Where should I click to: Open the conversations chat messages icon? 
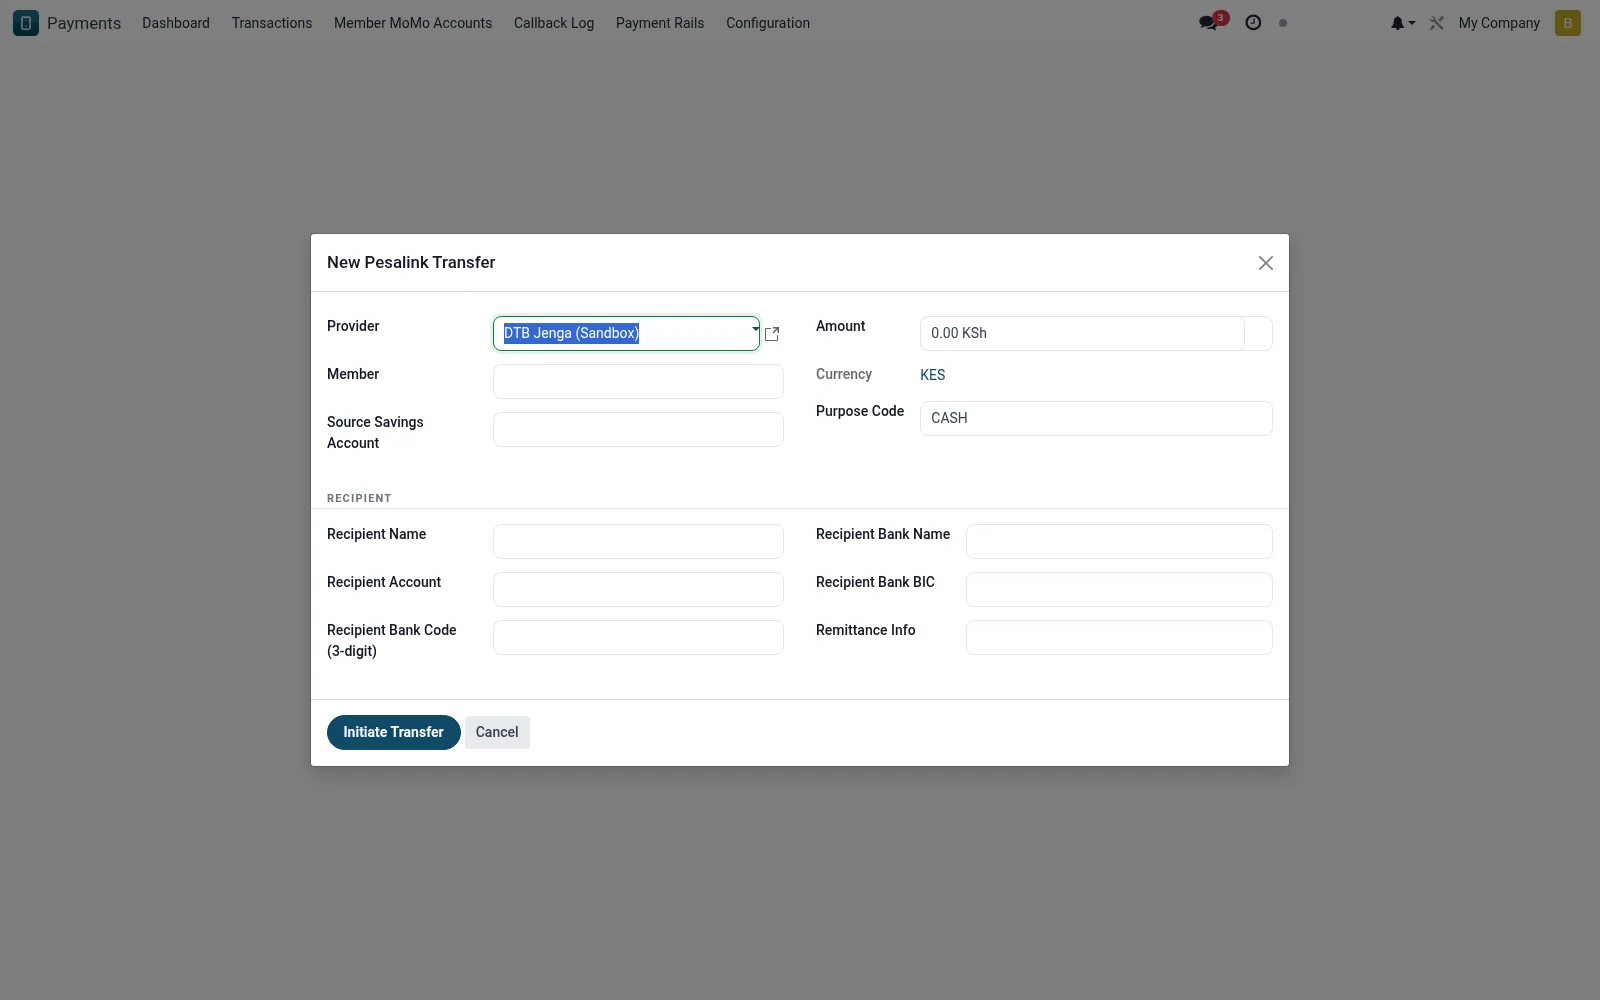click(1209, 23)
